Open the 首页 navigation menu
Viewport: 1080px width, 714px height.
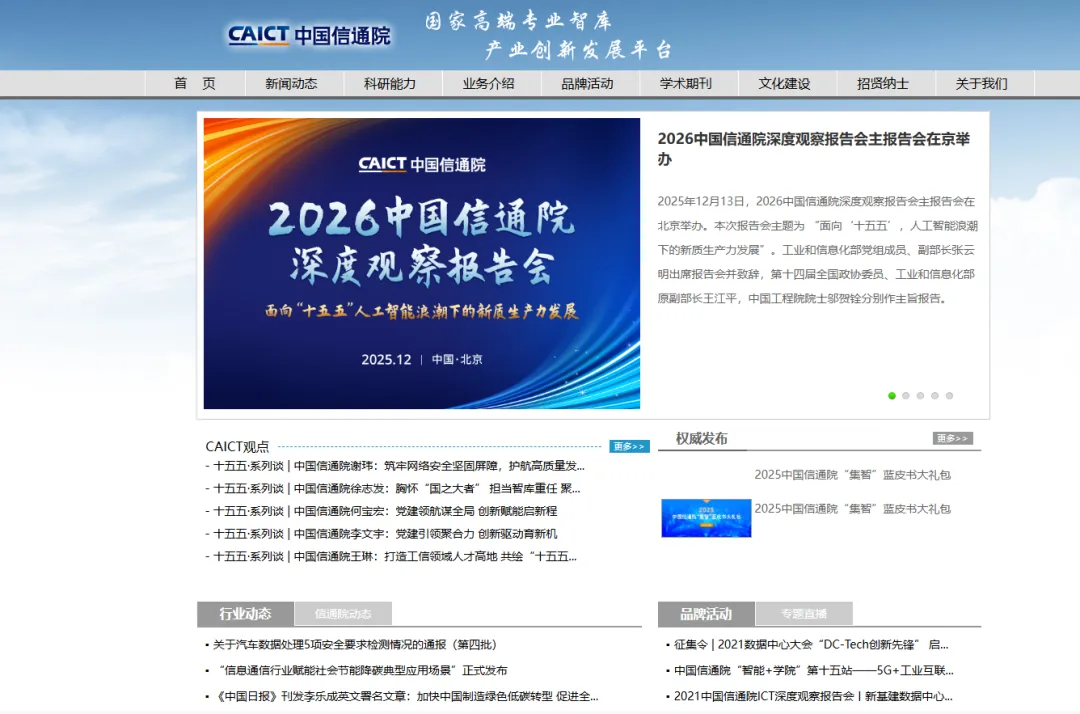pos(195,83)
